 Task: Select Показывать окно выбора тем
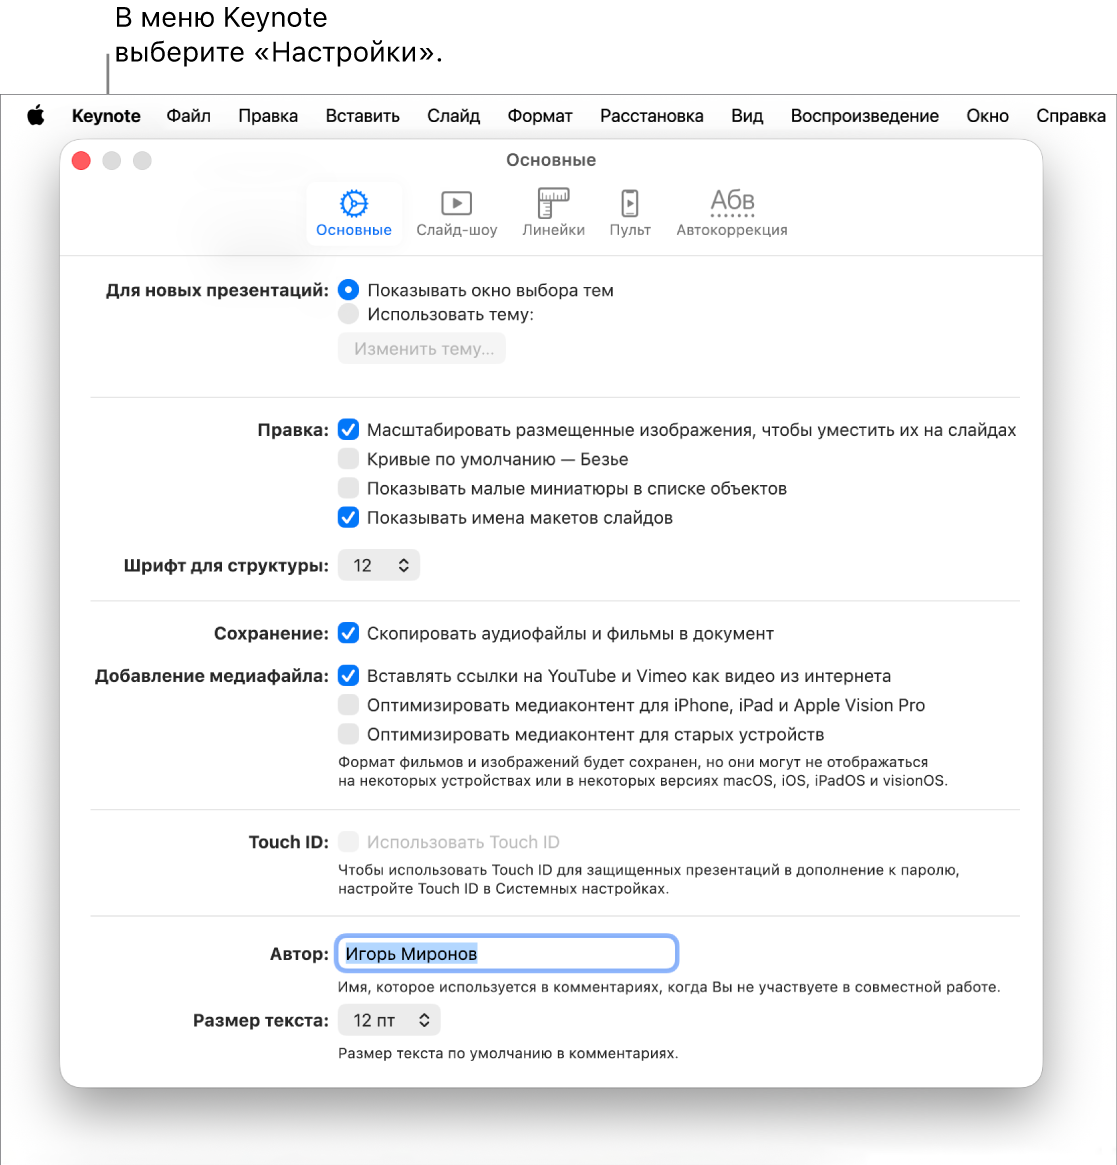click(x=348, y=290)
